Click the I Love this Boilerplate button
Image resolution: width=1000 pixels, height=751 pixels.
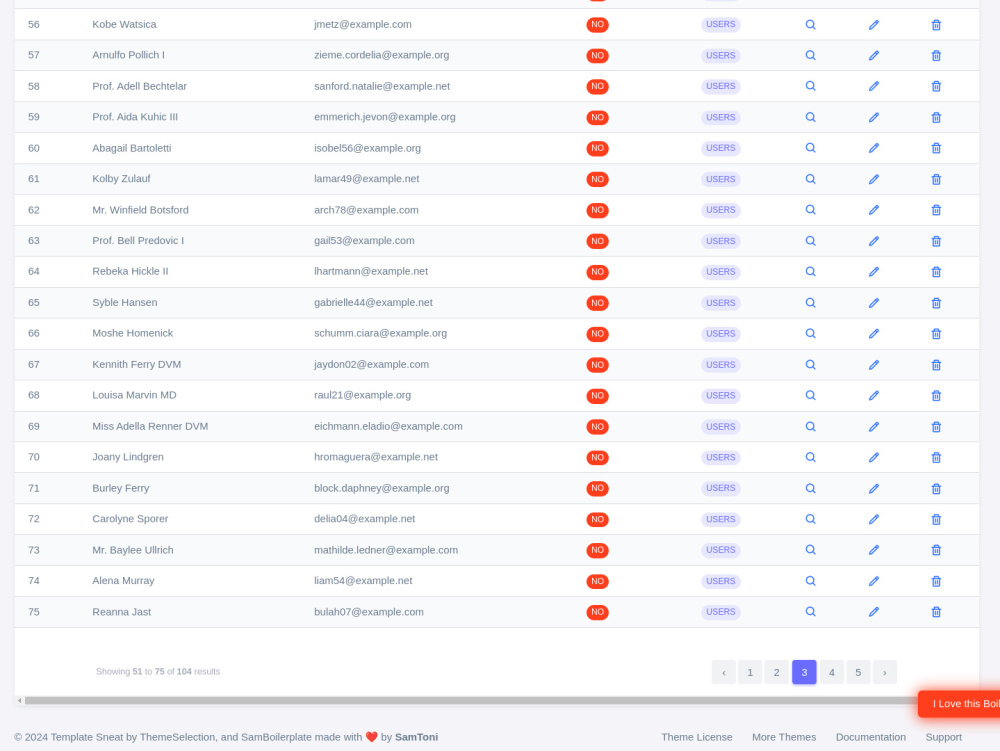(x=959, y=704)
